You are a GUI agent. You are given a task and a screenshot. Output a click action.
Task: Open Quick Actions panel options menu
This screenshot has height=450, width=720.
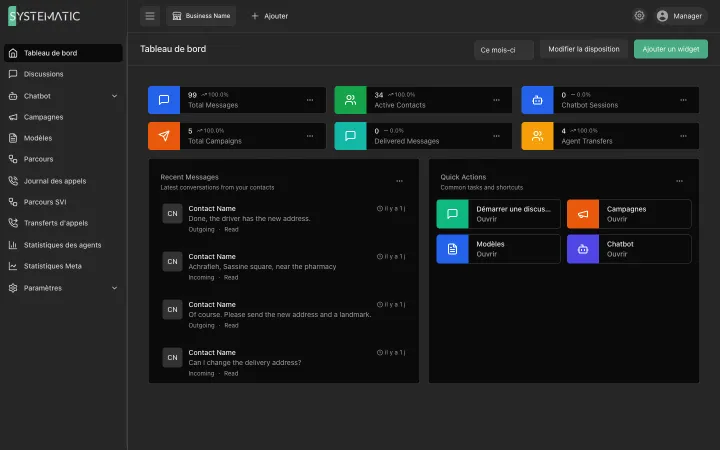[x=679, y=181]
